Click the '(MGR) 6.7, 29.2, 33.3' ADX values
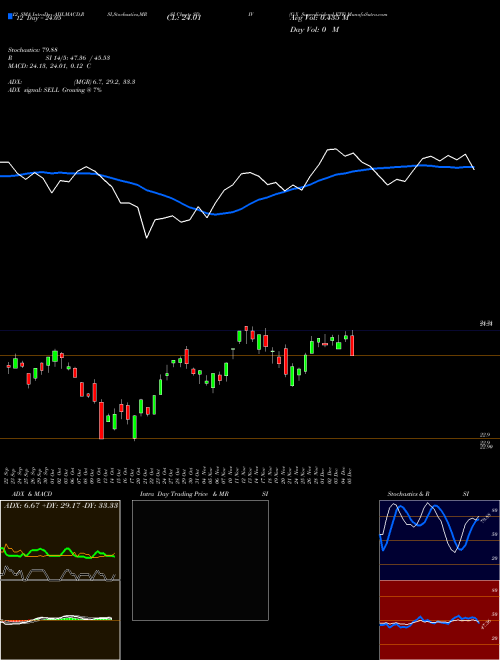 104,82
